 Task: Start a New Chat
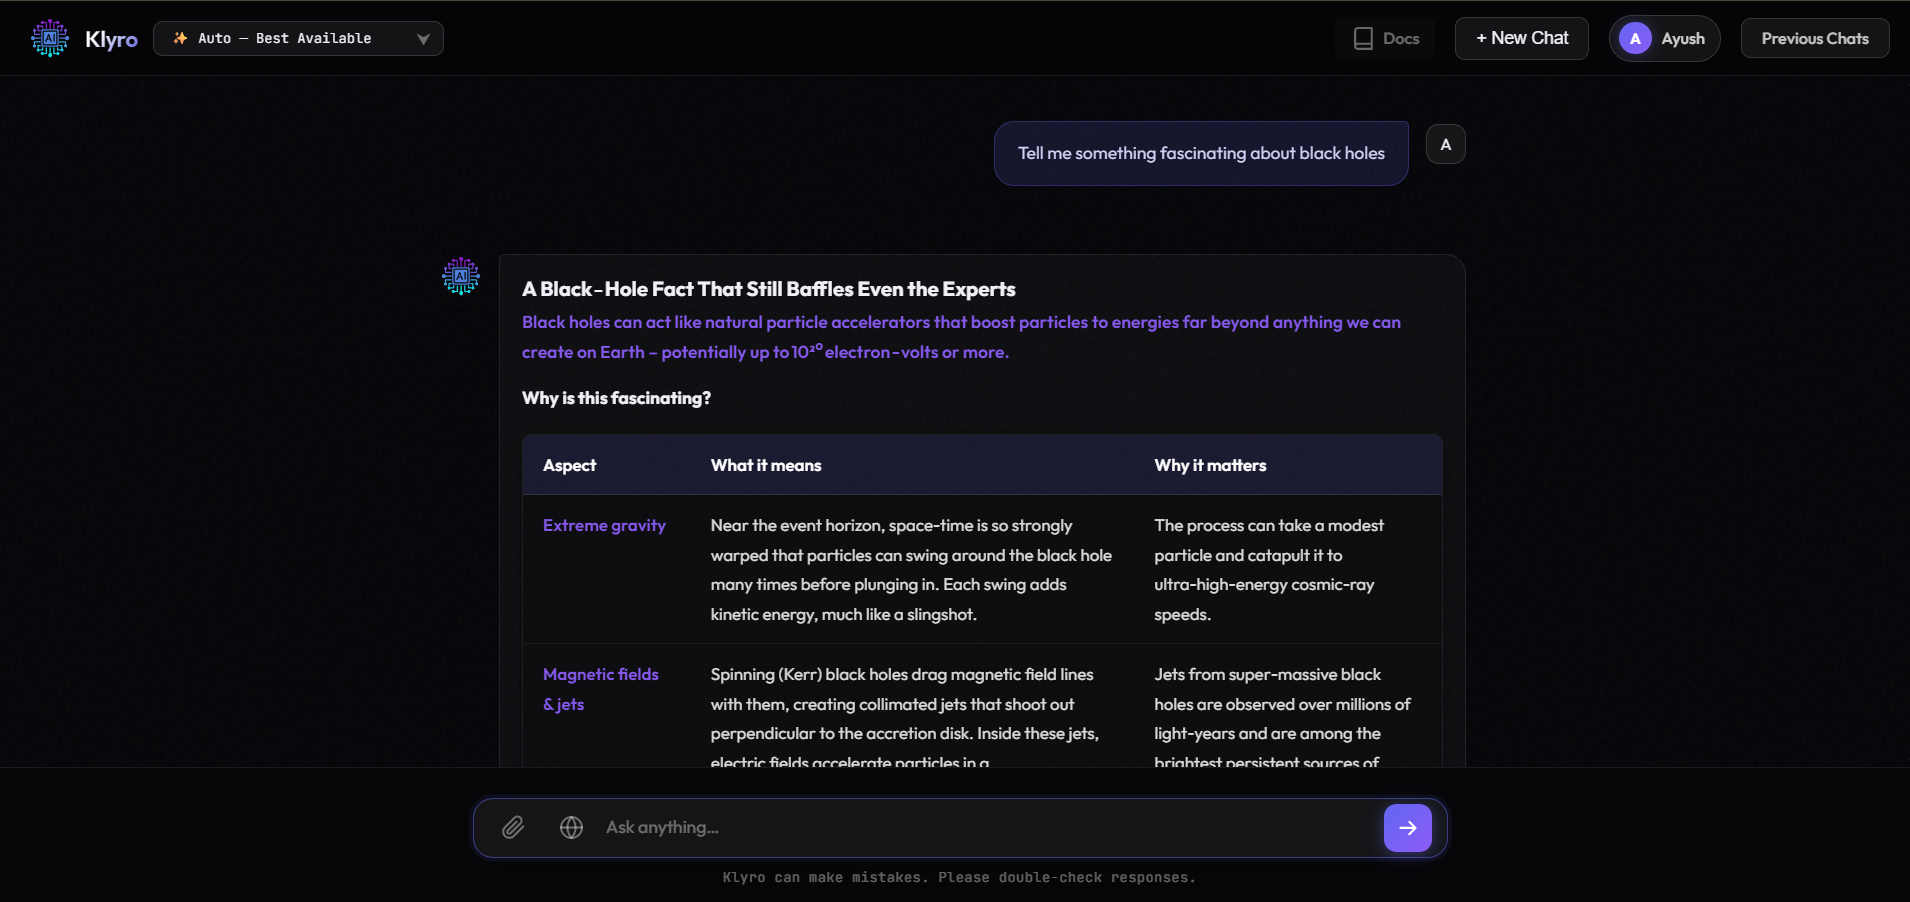1521,38
